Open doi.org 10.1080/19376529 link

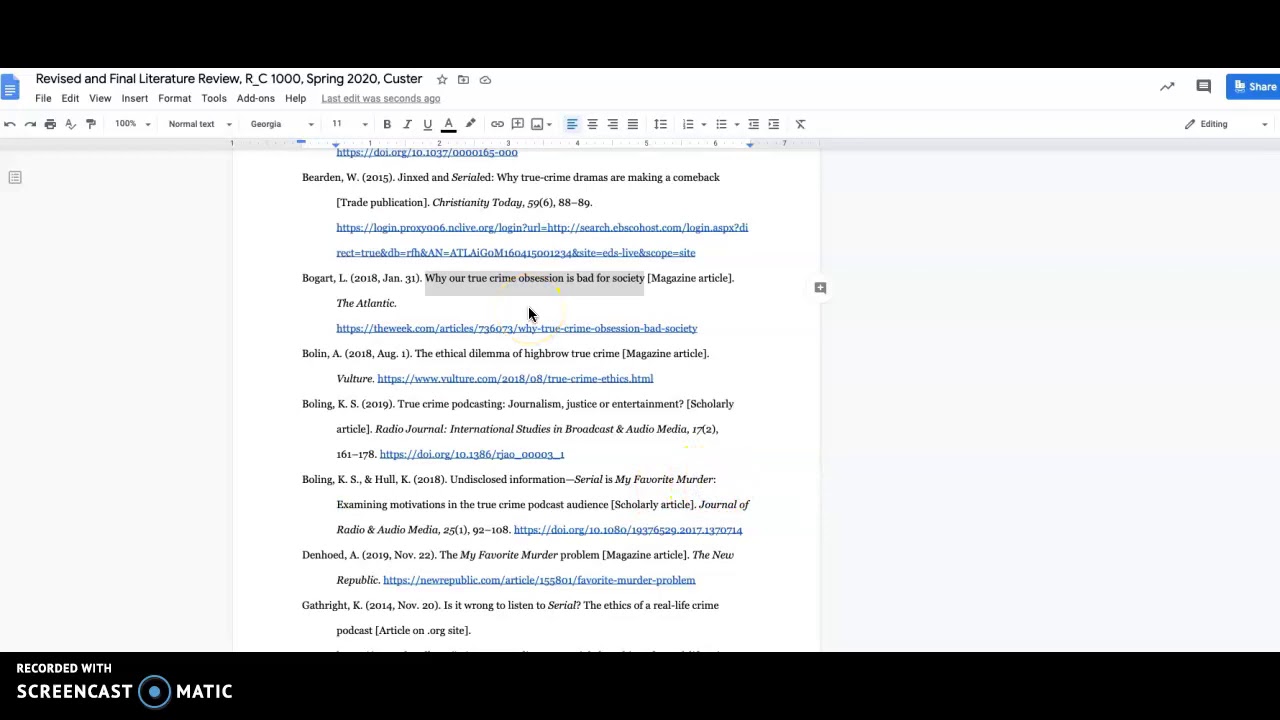click(x=628, y=530)
